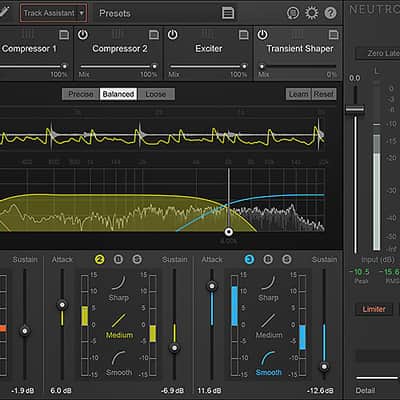Bypass band 2 with B button
400x400 pixels.
118,259
